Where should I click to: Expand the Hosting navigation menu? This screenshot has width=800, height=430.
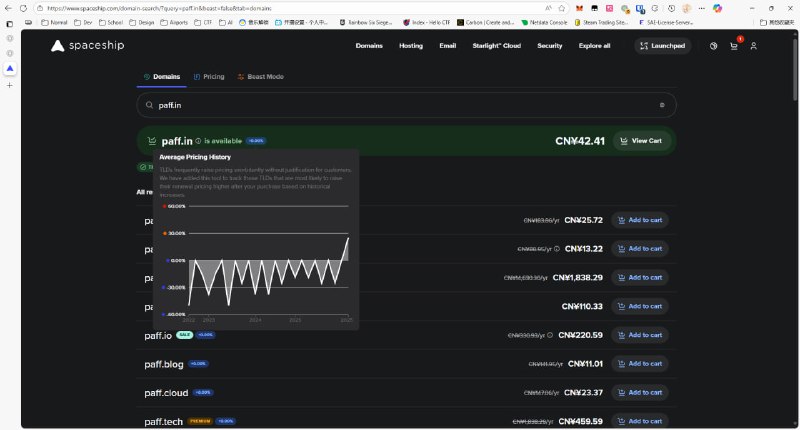pos(411,46)
